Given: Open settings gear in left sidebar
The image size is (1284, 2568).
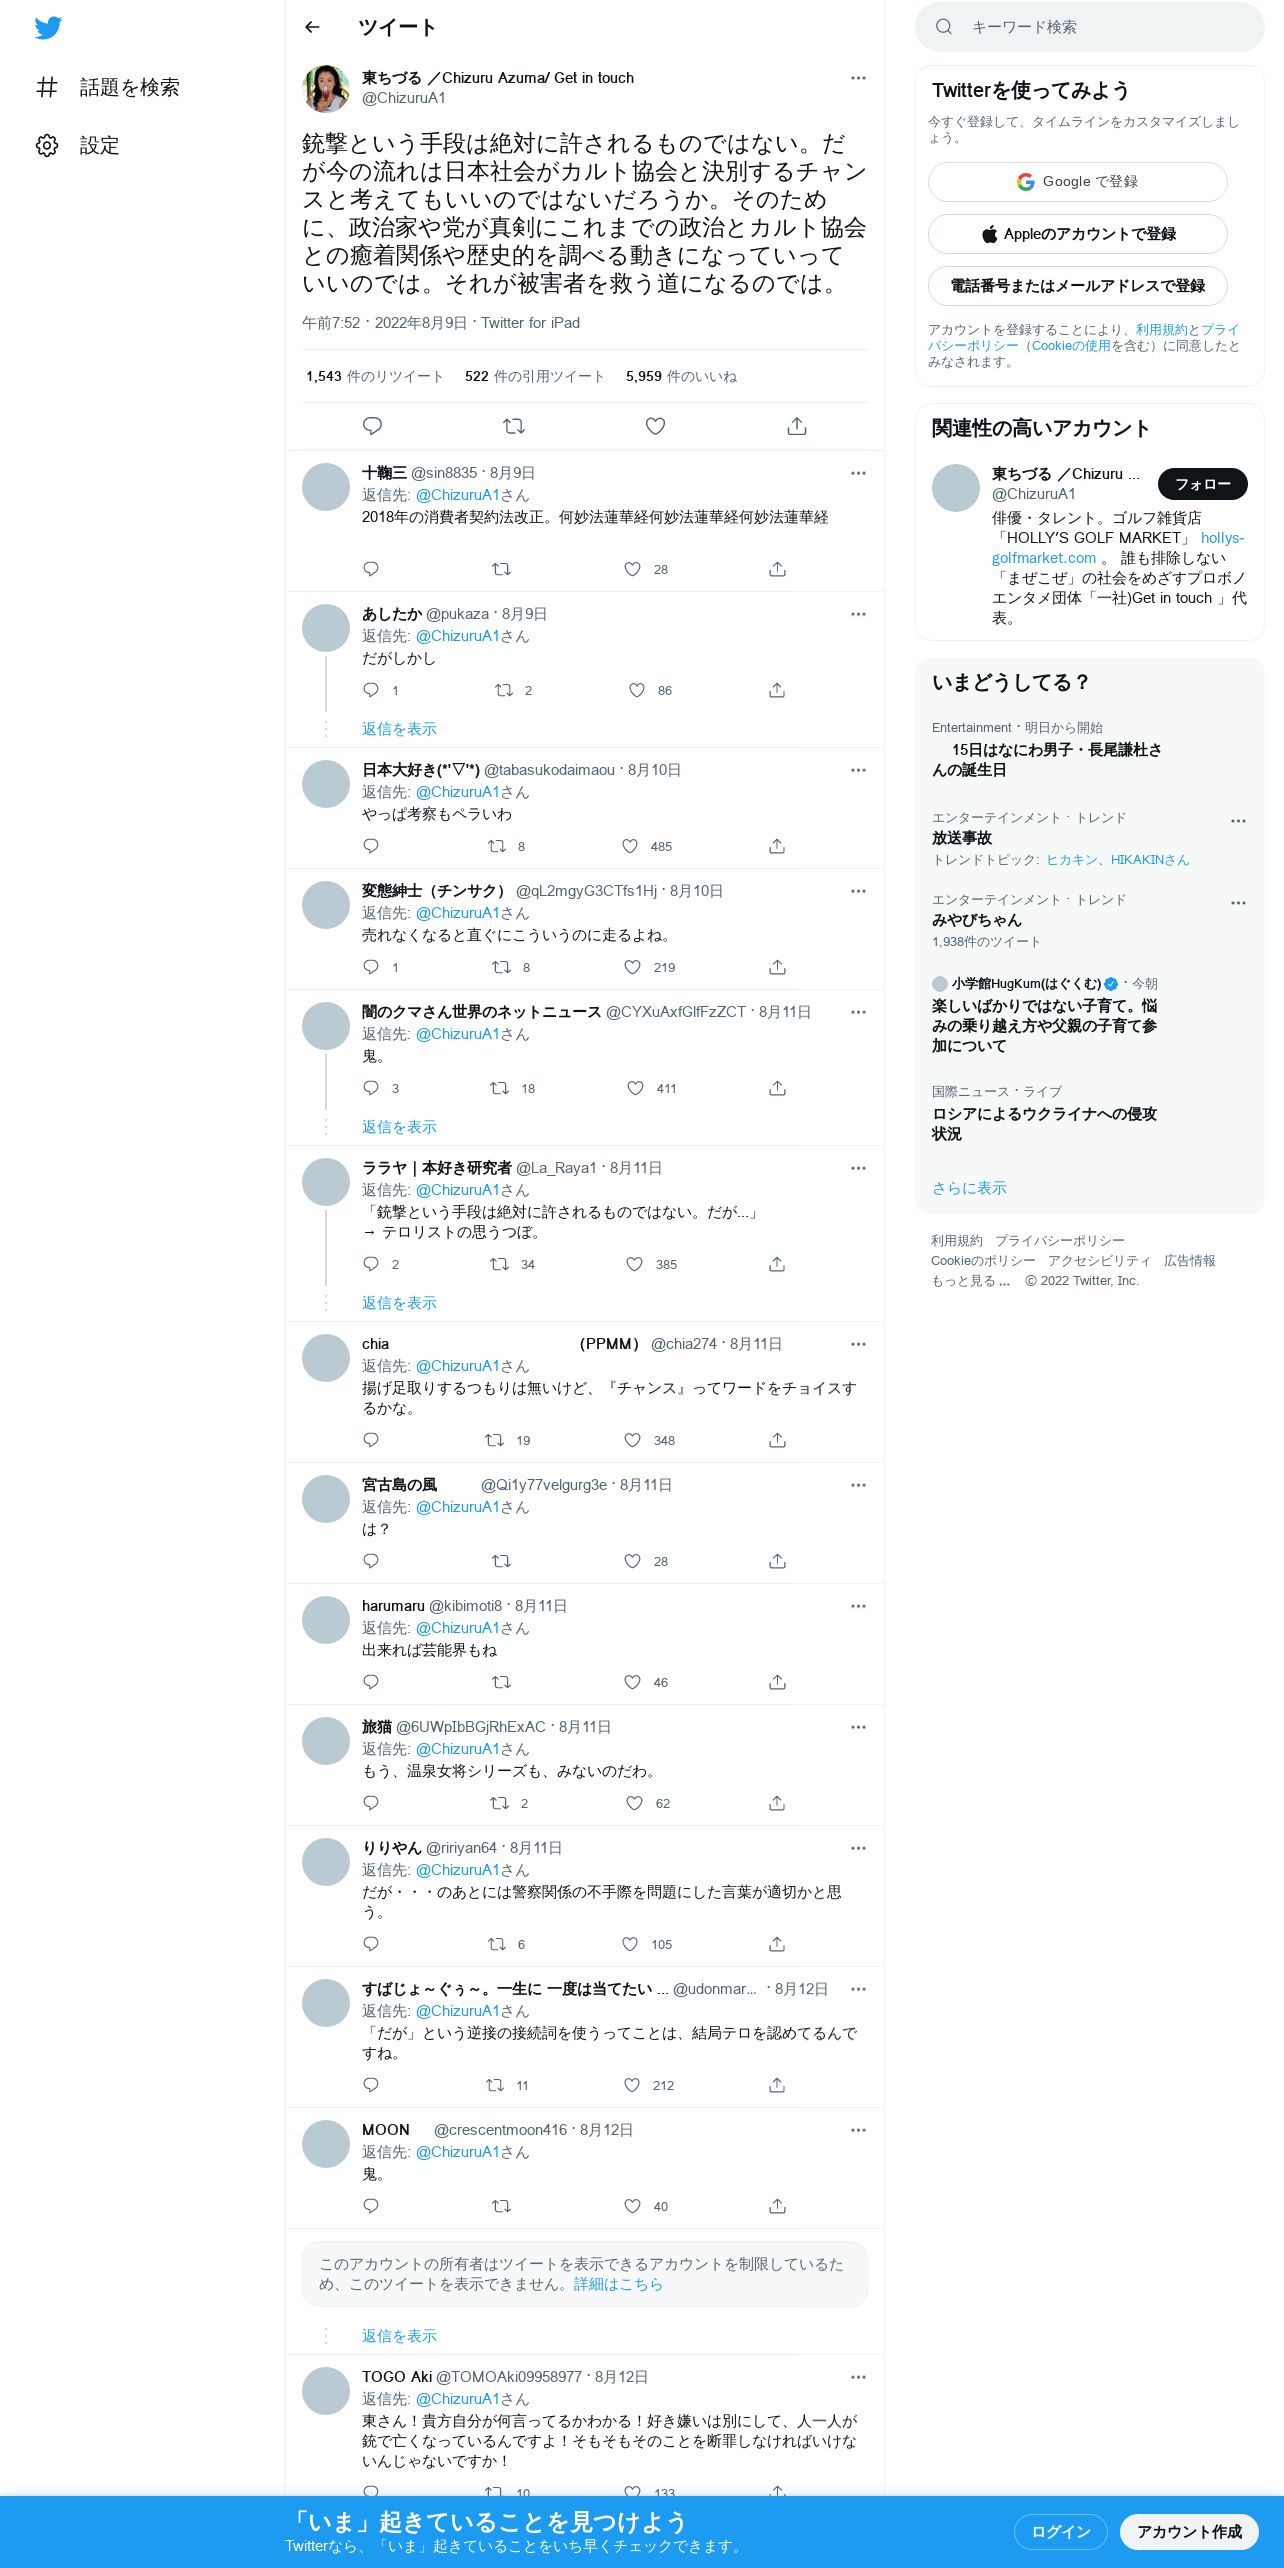Looking at the screenshot, I should 47,145.
